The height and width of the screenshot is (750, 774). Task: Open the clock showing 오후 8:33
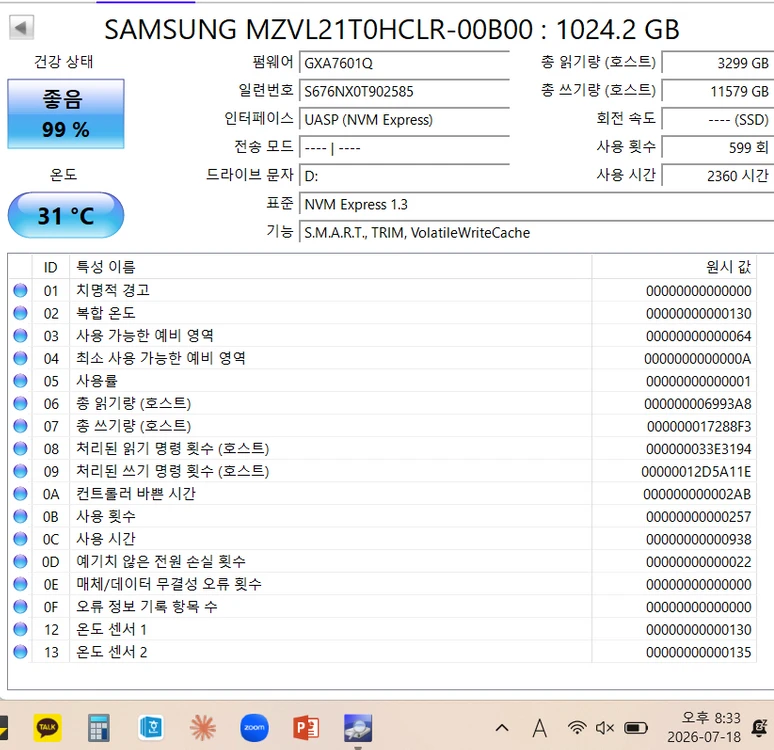click(x=704, y=727)
